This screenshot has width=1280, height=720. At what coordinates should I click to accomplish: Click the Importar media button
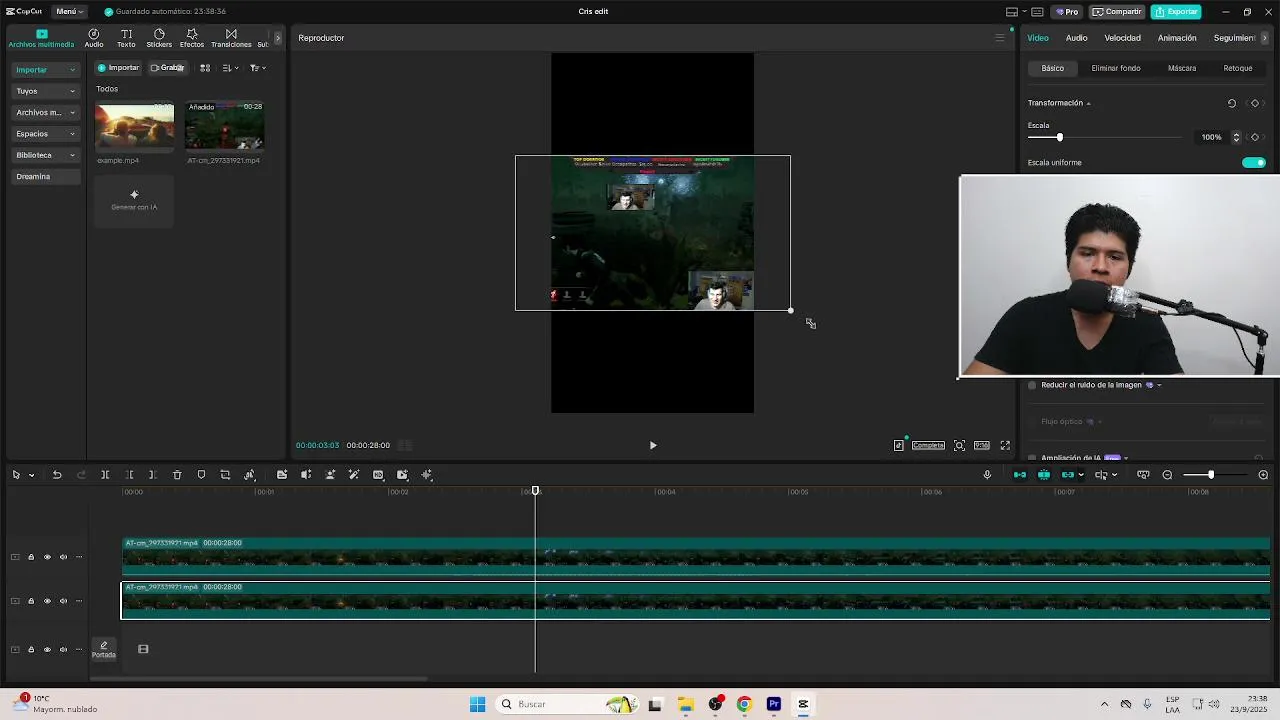tap(119, 68)
